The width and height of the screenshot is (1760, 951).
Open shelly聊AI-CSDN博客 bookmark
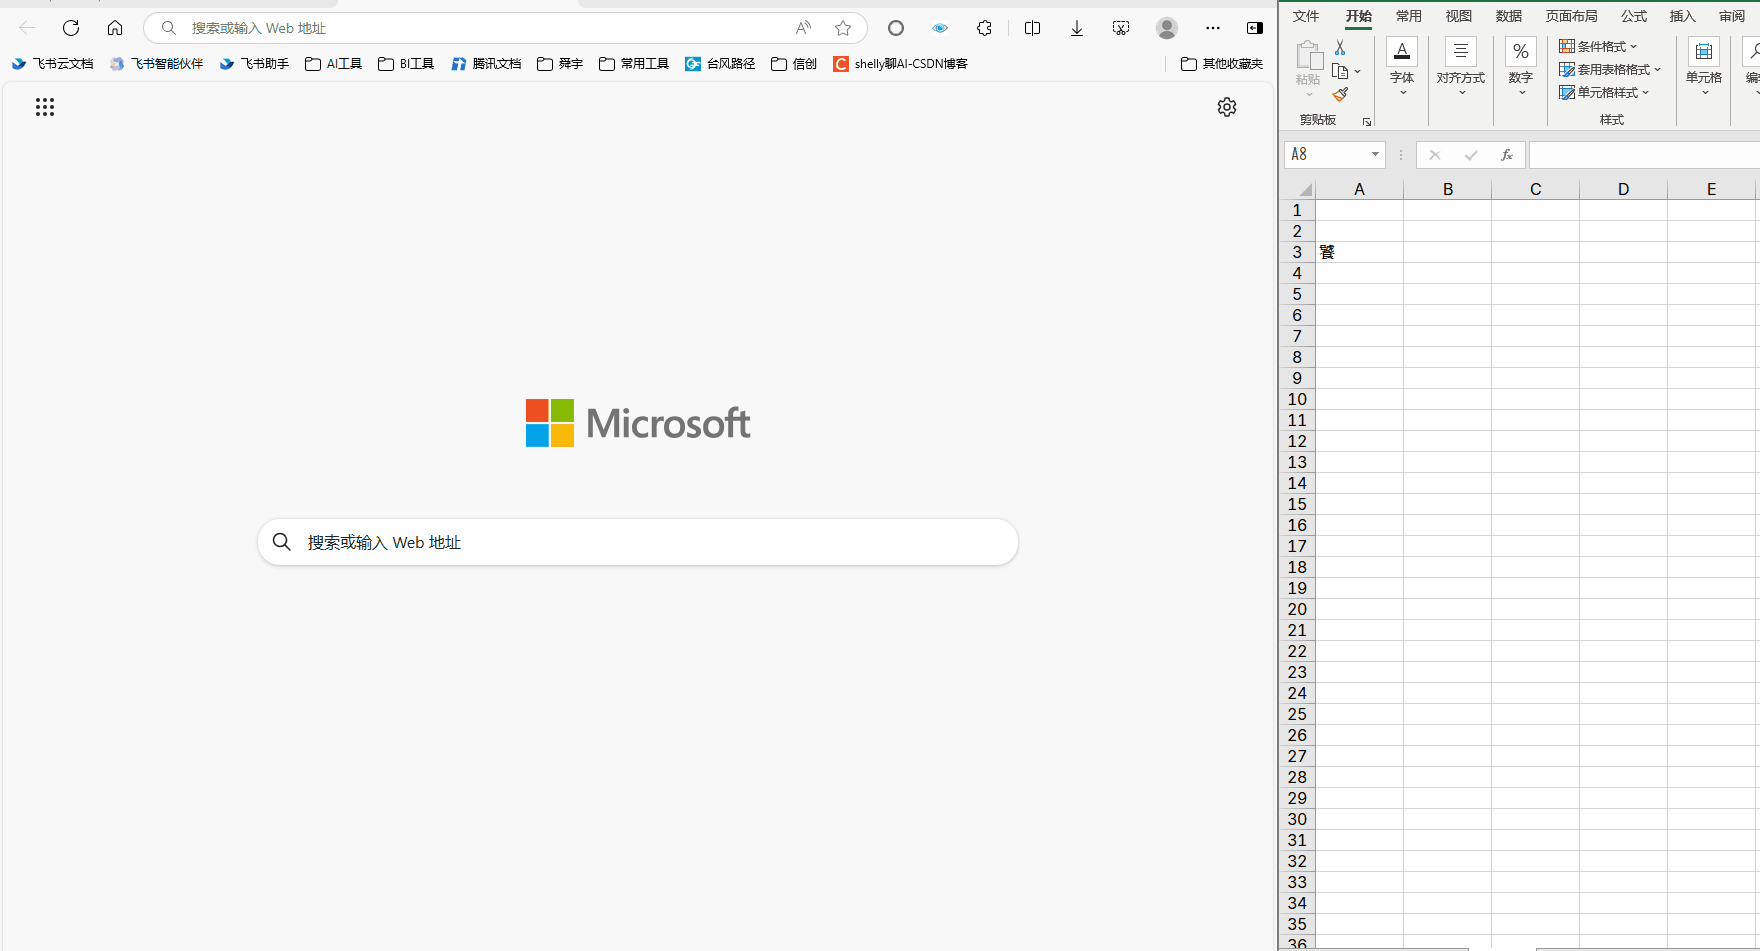point(901,63)
